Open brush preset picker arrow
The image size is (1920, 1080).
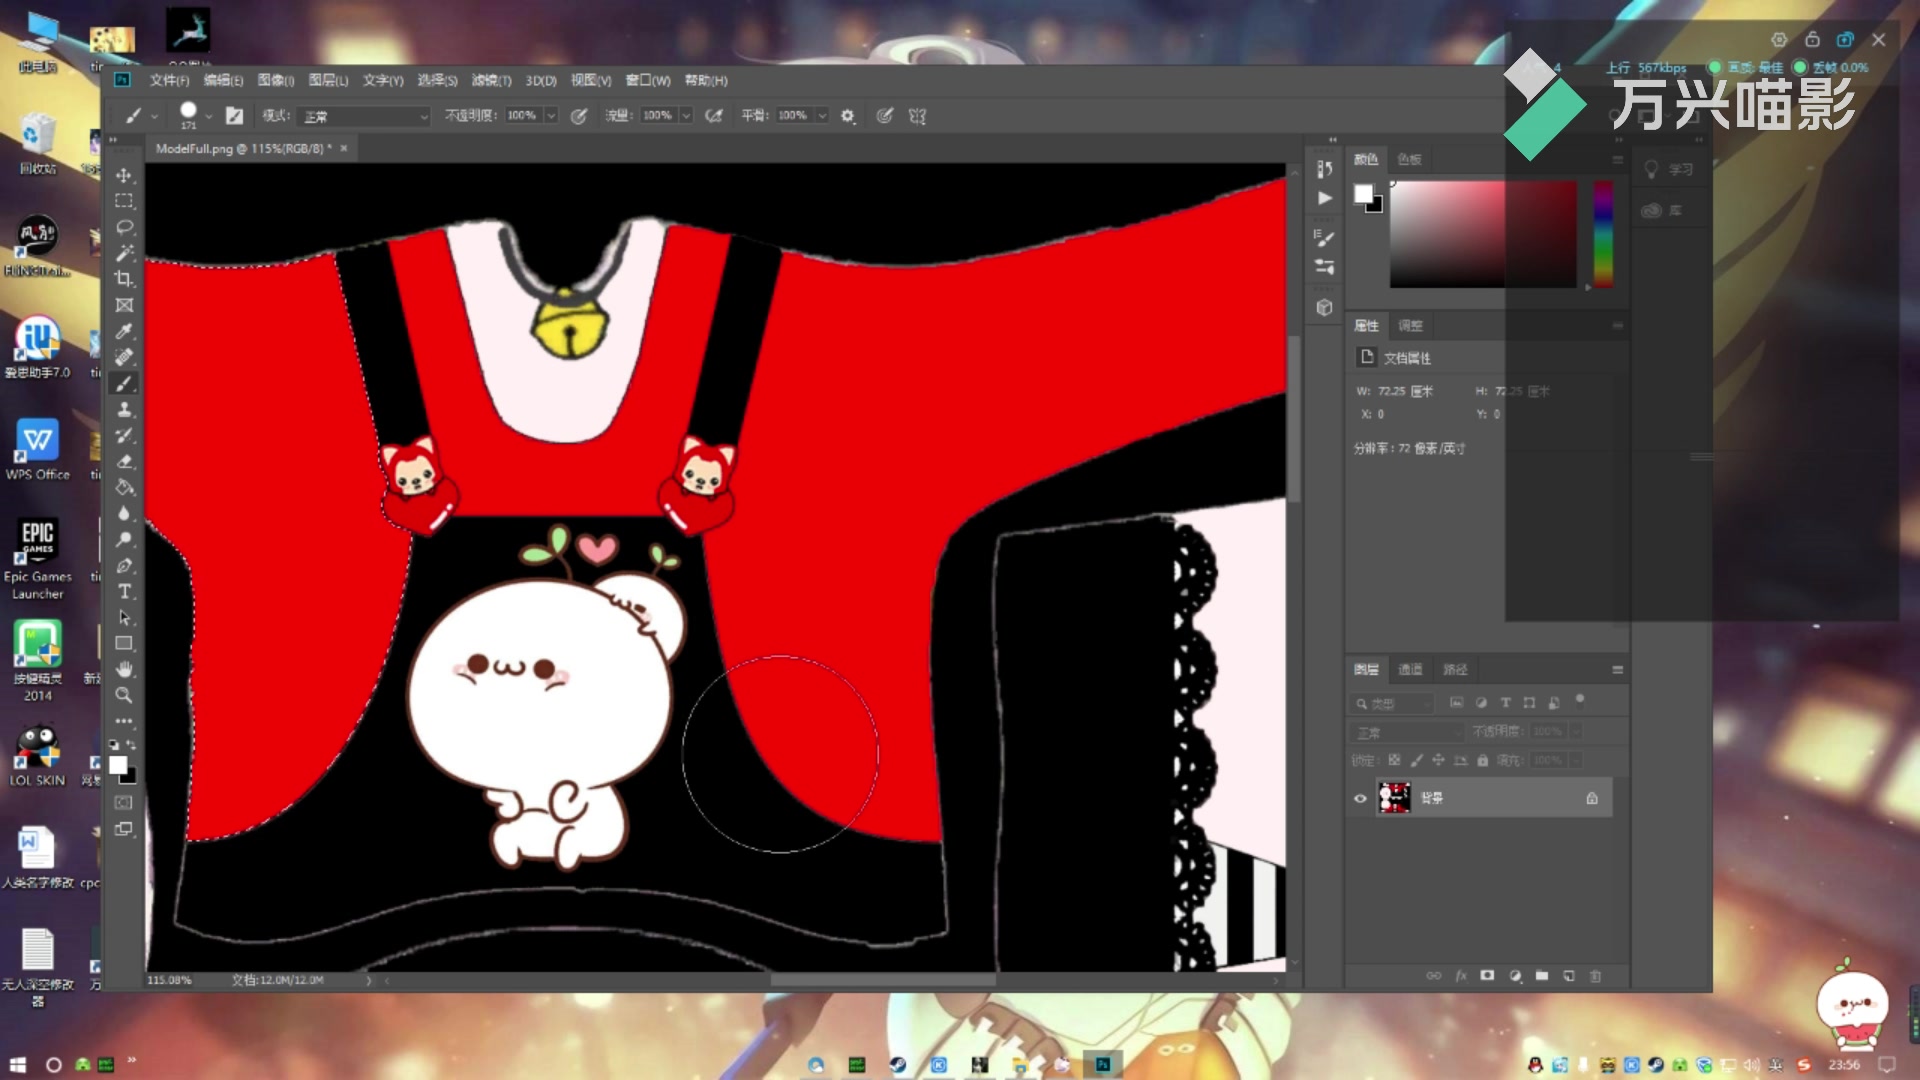click(x=209, y=117)
